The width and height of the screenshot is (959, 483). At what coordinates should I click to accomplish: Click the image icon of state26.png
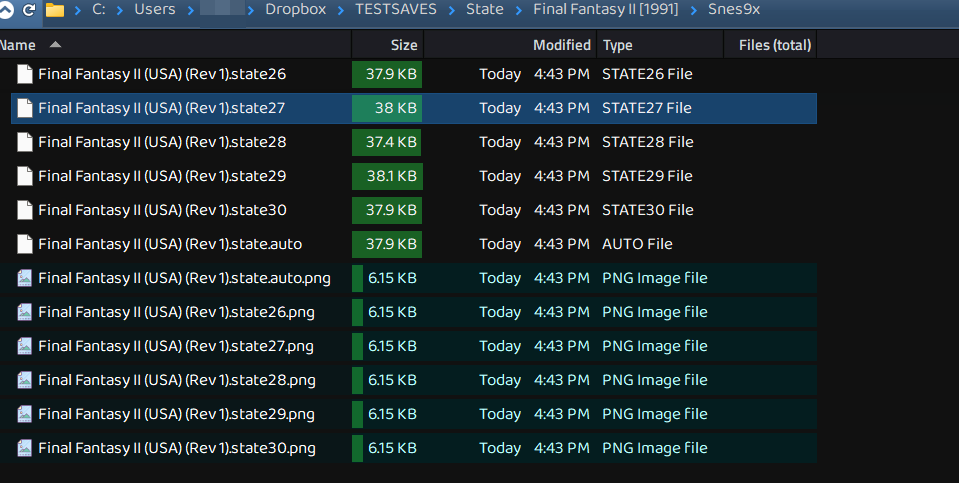tap(25, 312)
